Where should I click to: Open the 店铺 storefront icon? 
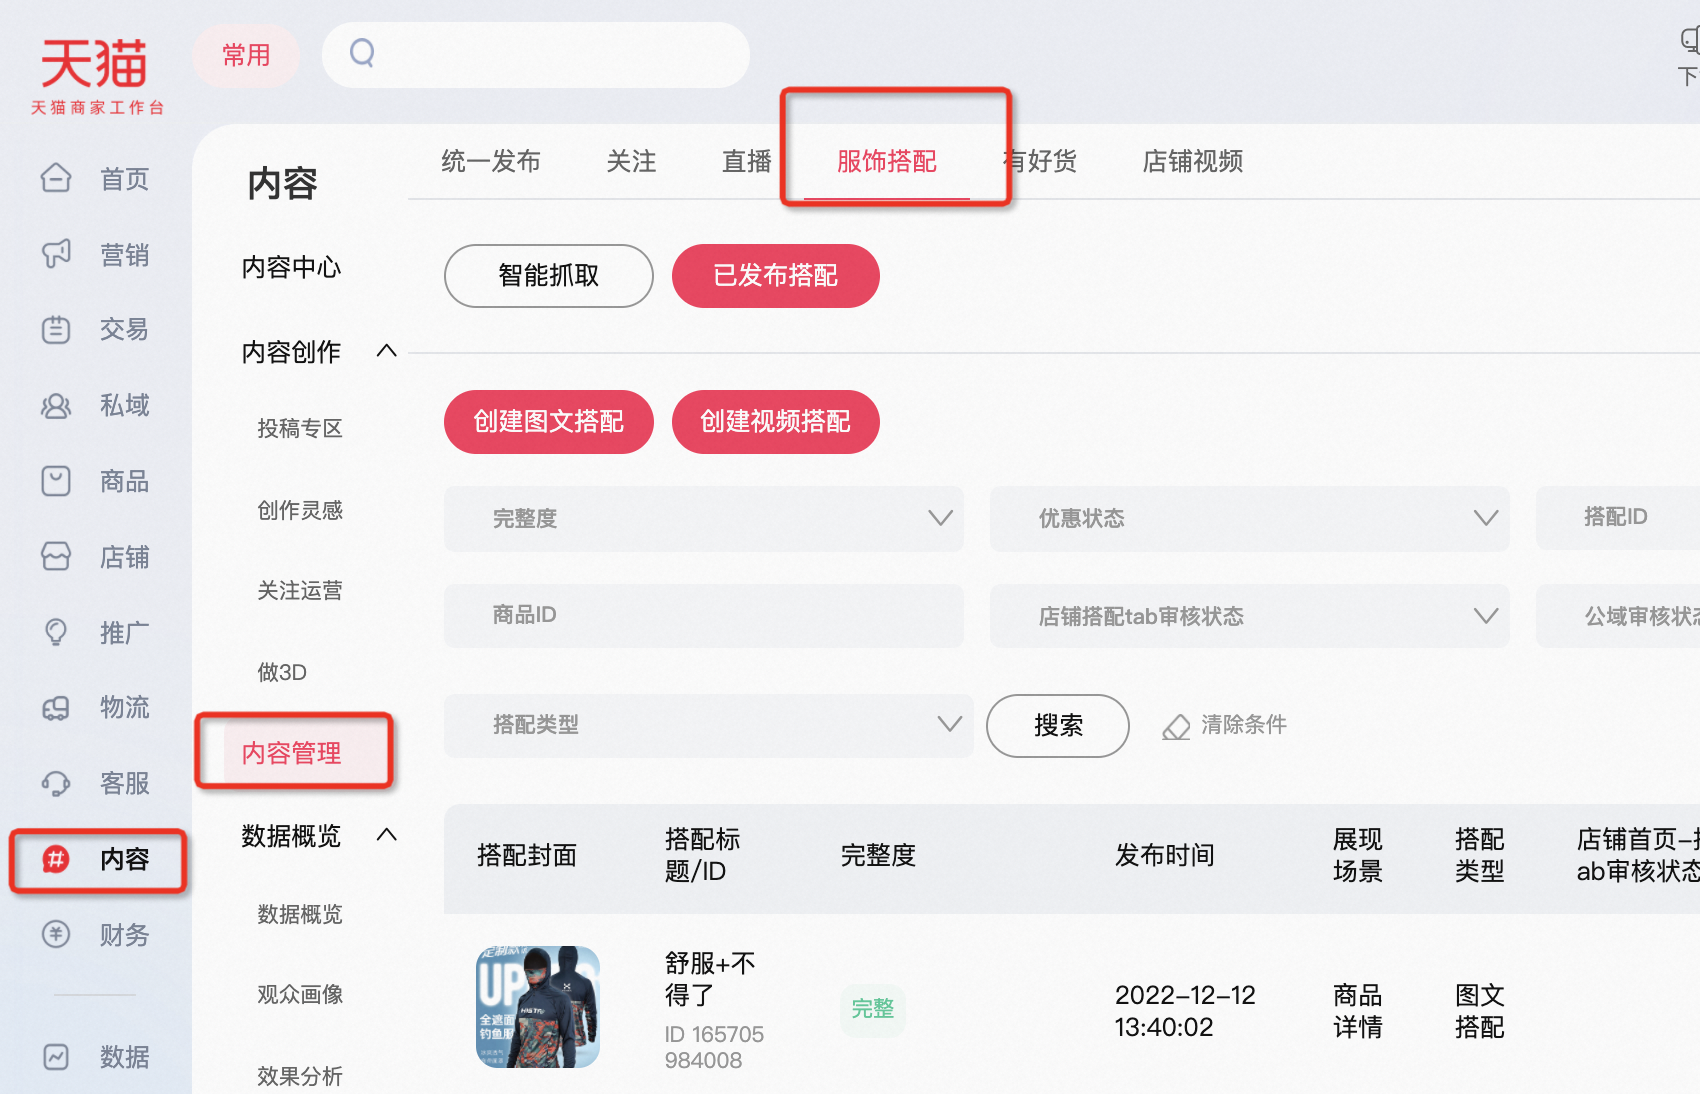pyautogui.click(x=56, y=556)
